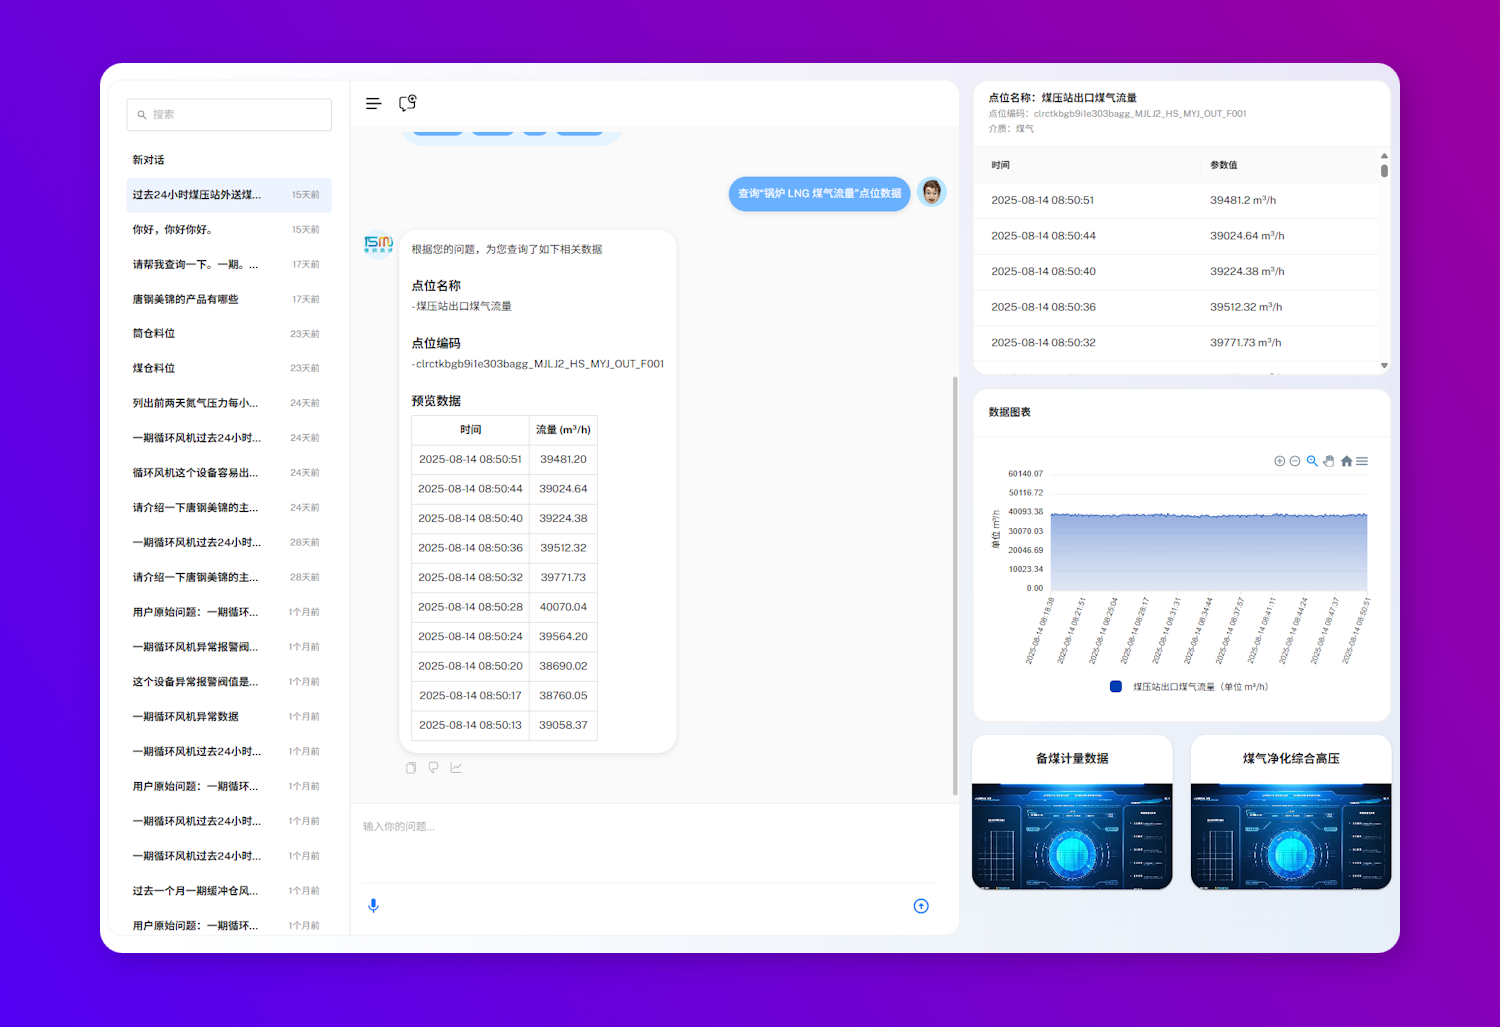This screenshot has height=1027, width=1500.
Task: Start a new chat with the bubble-plus icon
Action: tap(407, 103)
